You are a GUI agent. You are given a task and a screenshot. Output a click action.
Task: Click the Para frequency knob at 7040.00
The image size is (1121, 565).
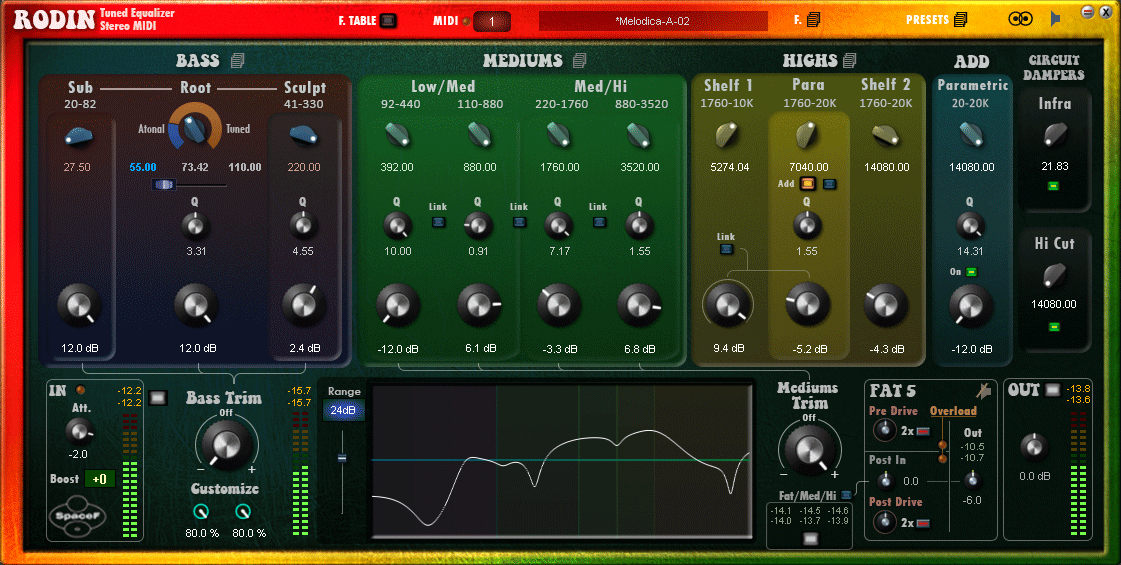807,134
